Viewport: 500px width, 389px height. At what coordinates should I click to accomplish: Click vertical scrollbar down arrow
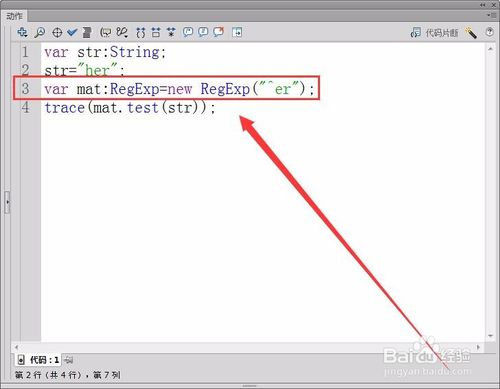[x=490, y=336]
